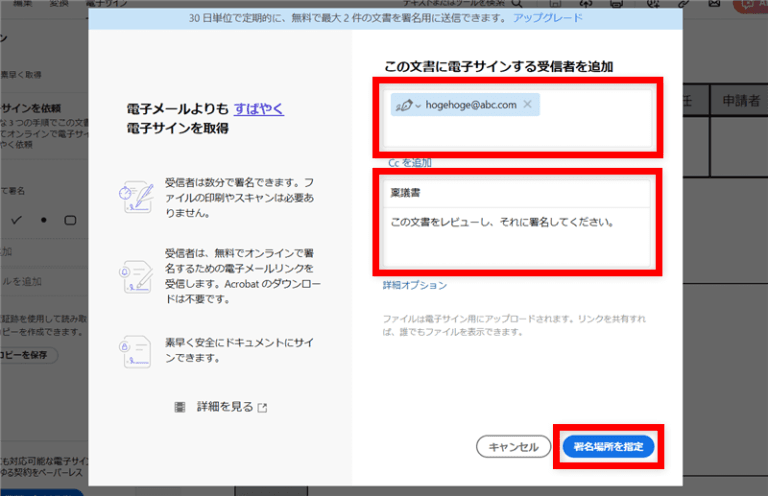Expand 詳細オプション settings
768x496 pixels.
(414, 286)
